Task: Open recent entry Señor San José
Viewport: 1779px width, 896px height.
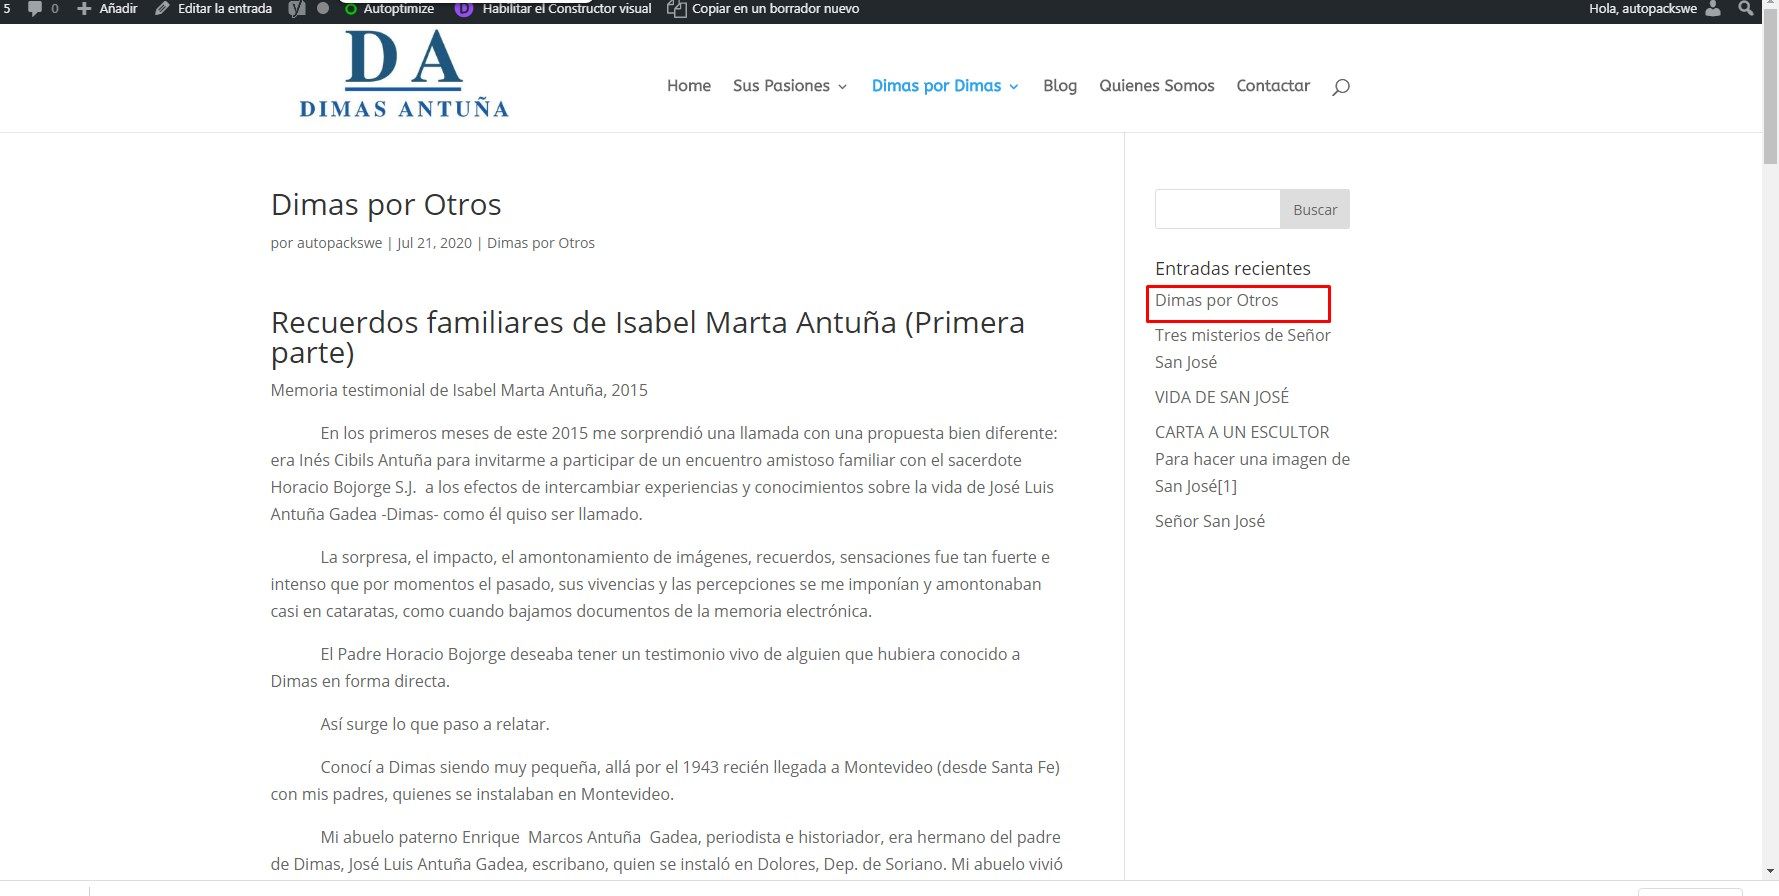Action: coord(1210,521)
